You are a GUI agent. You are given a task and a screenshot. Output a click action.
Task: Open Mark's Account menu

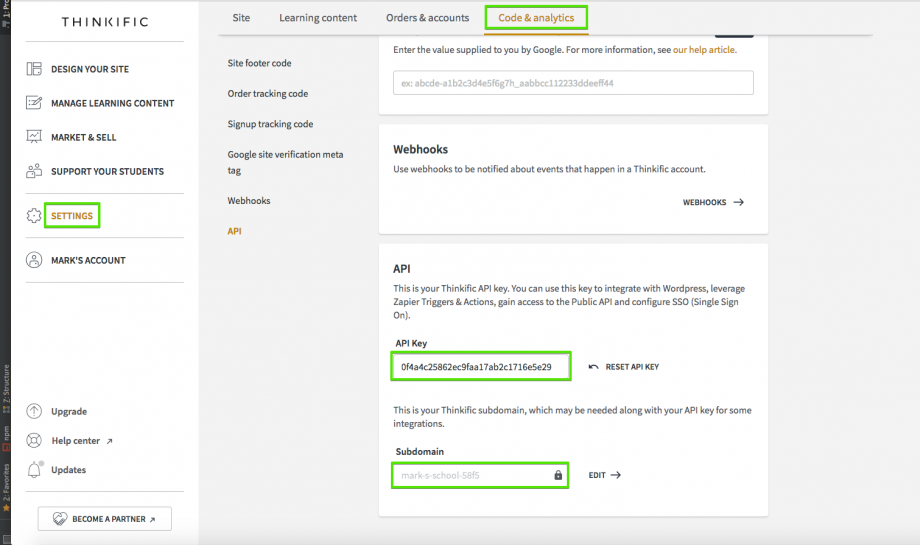[x=88, y=260]
